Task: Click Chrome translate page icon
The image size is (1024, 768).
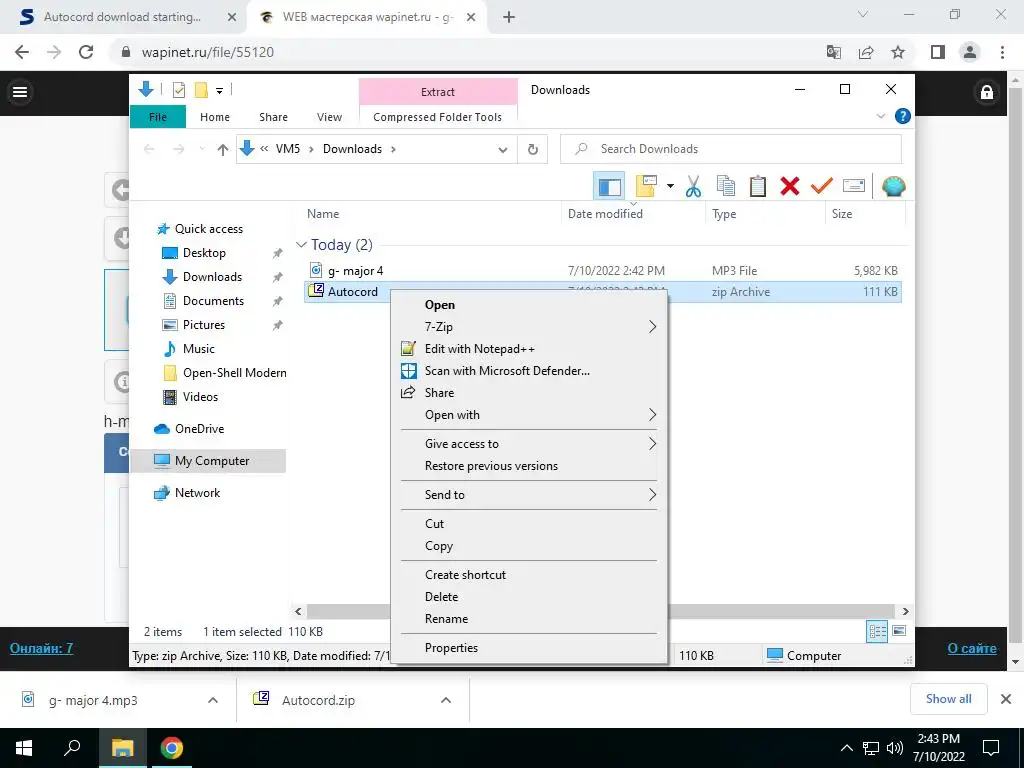Action: pos(834,52)
